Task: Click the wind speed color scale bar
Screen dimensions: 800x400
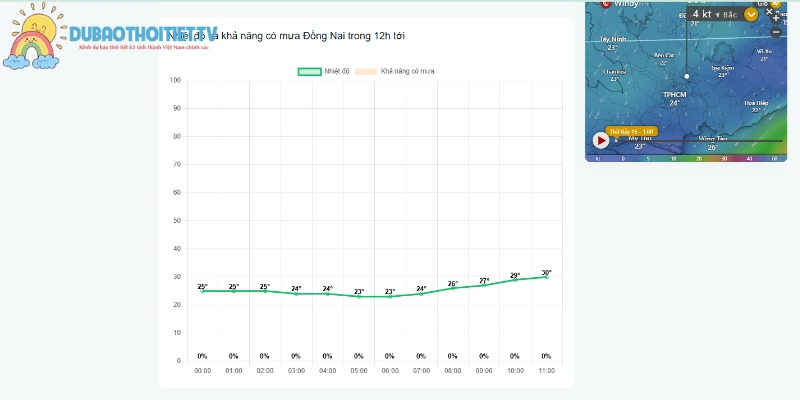Action: (x=686, y=159)
